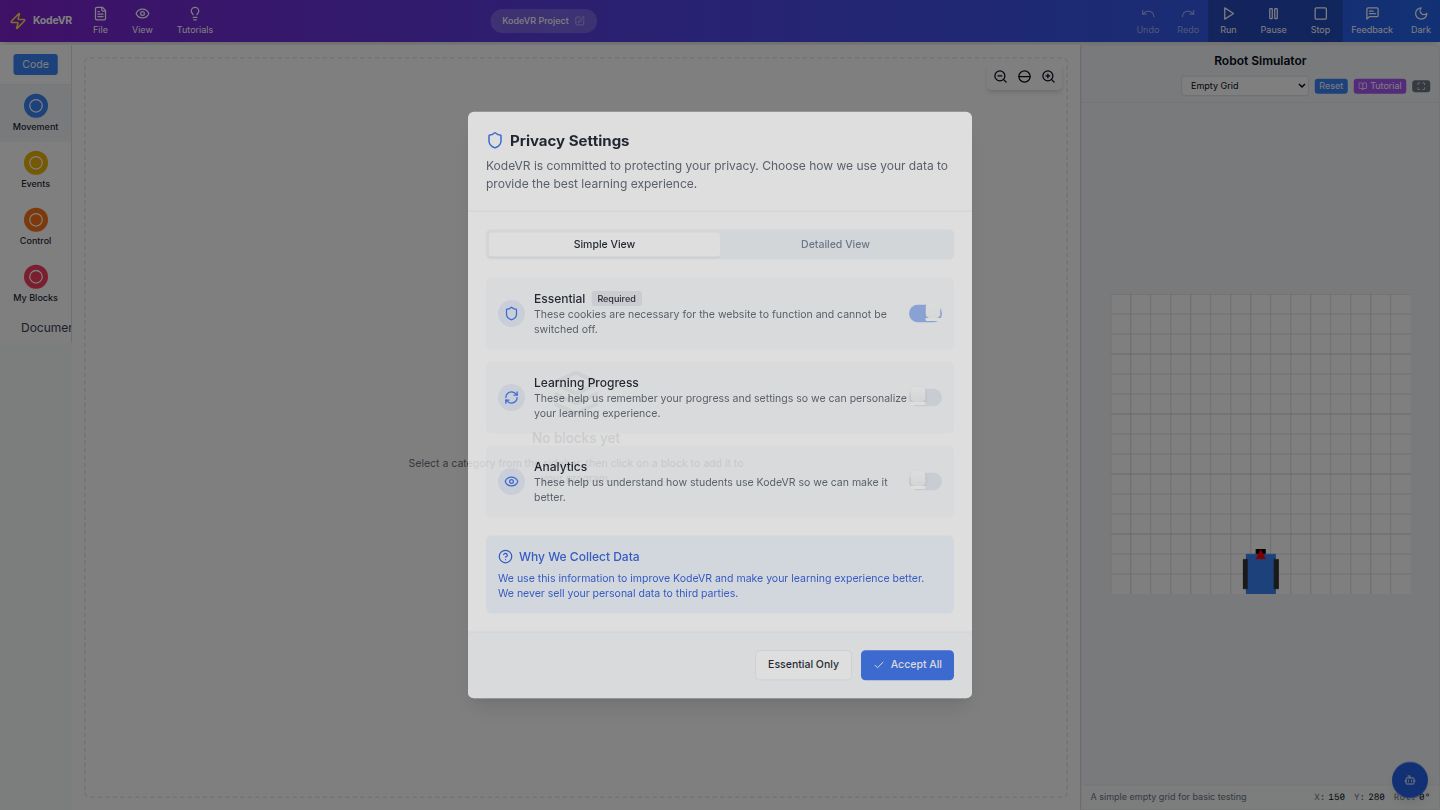Open the File menu
Screen dimensions: 1440x810
coord(100,20)
